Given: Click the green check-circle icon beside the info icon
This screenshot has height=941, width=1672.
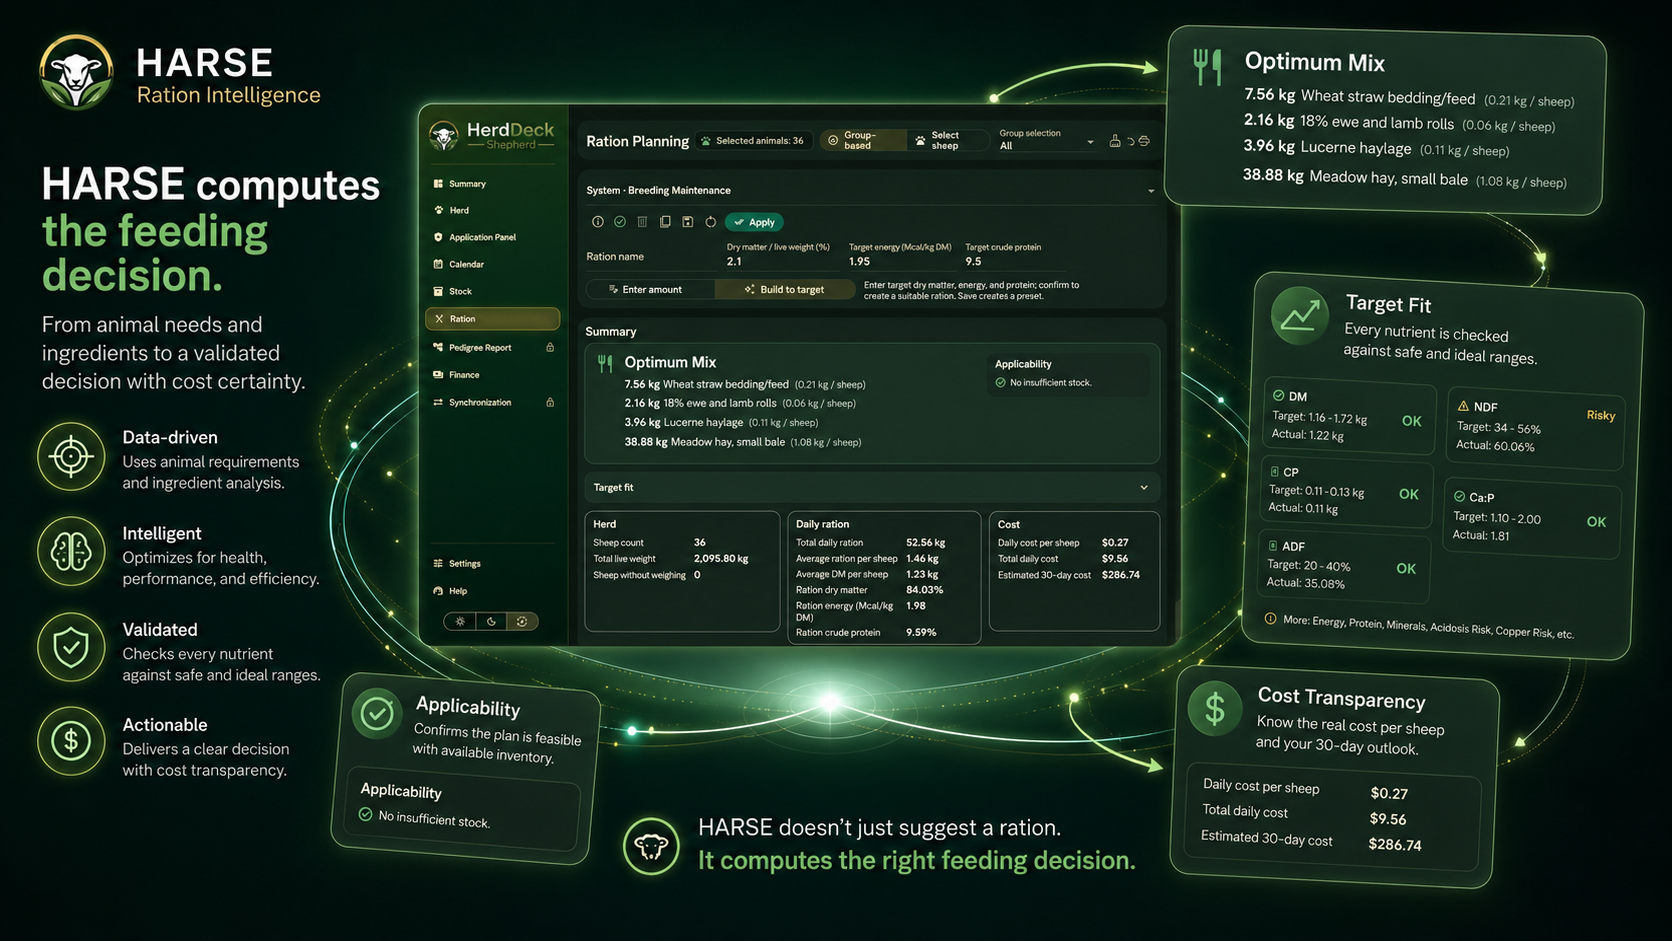Looking at the screenshot, I should [620, 222].
